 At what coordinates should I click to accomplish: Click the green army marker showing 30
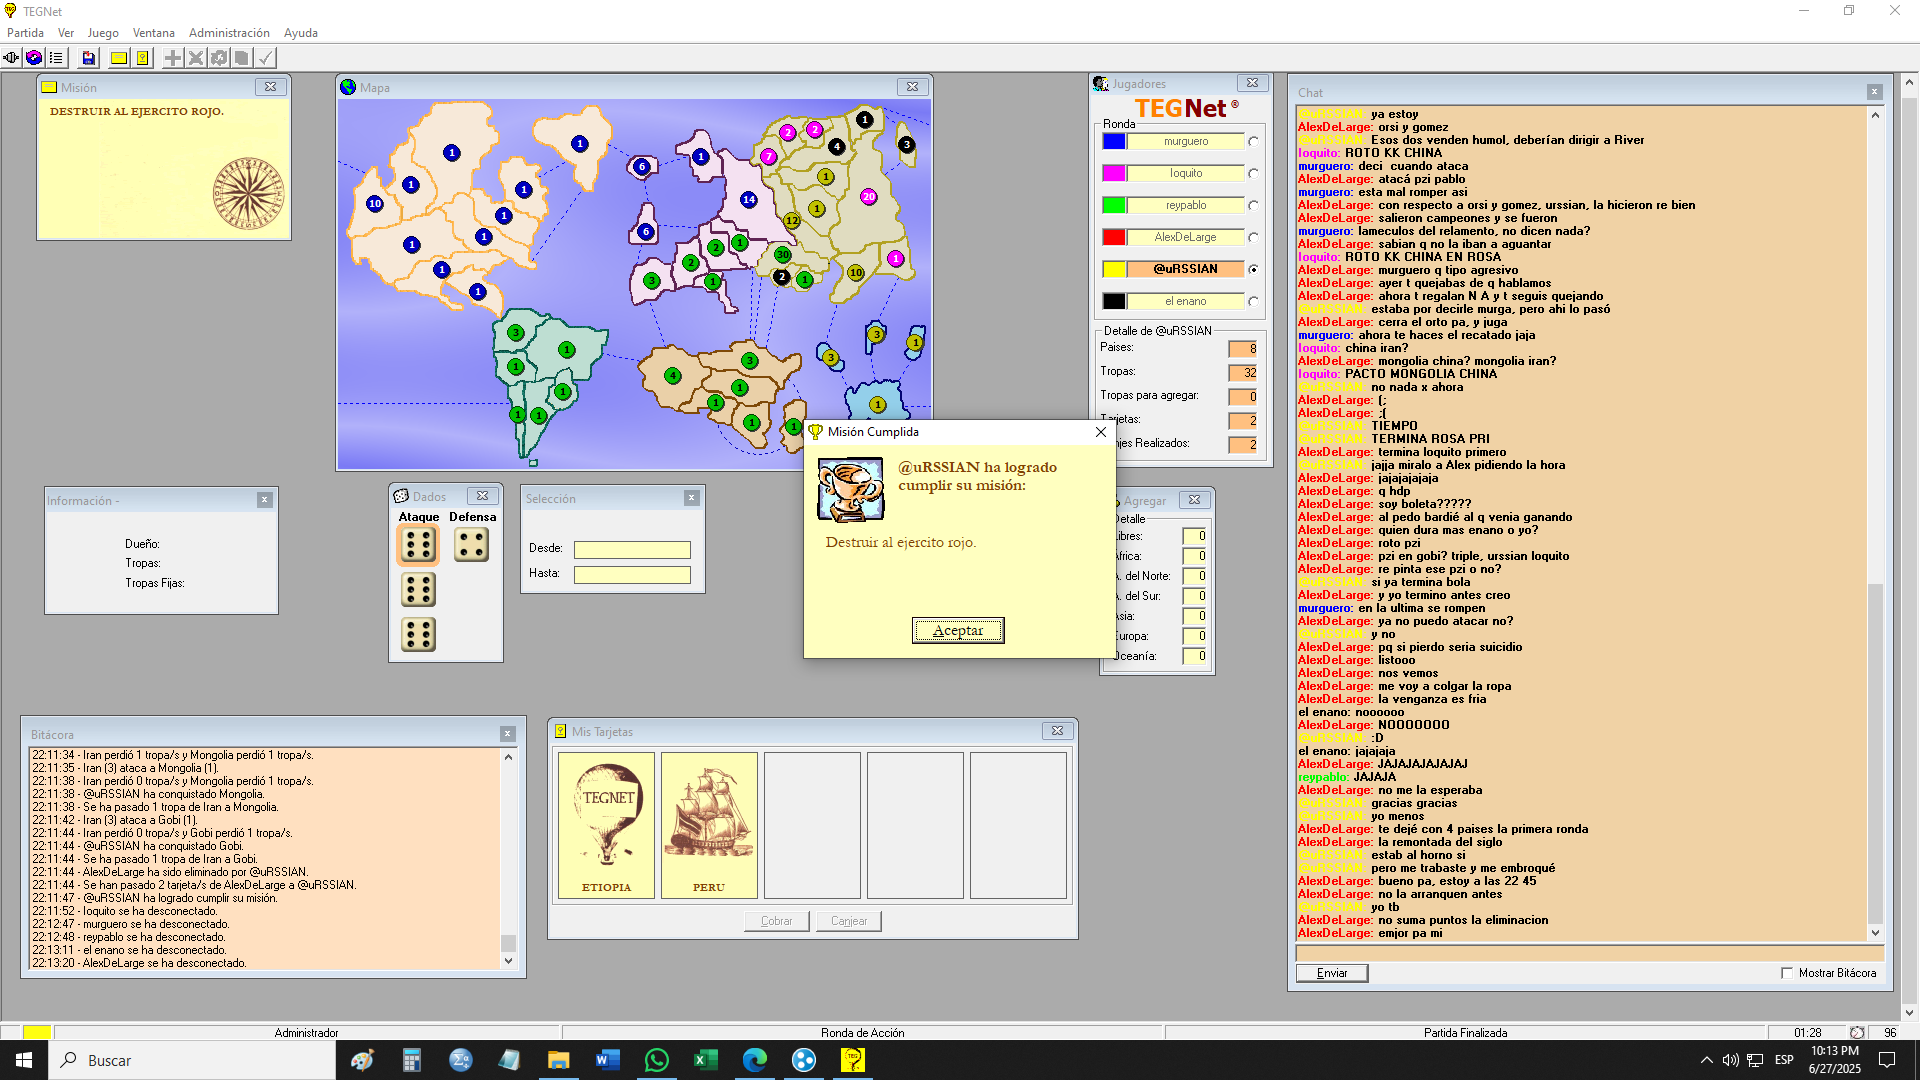783,255
